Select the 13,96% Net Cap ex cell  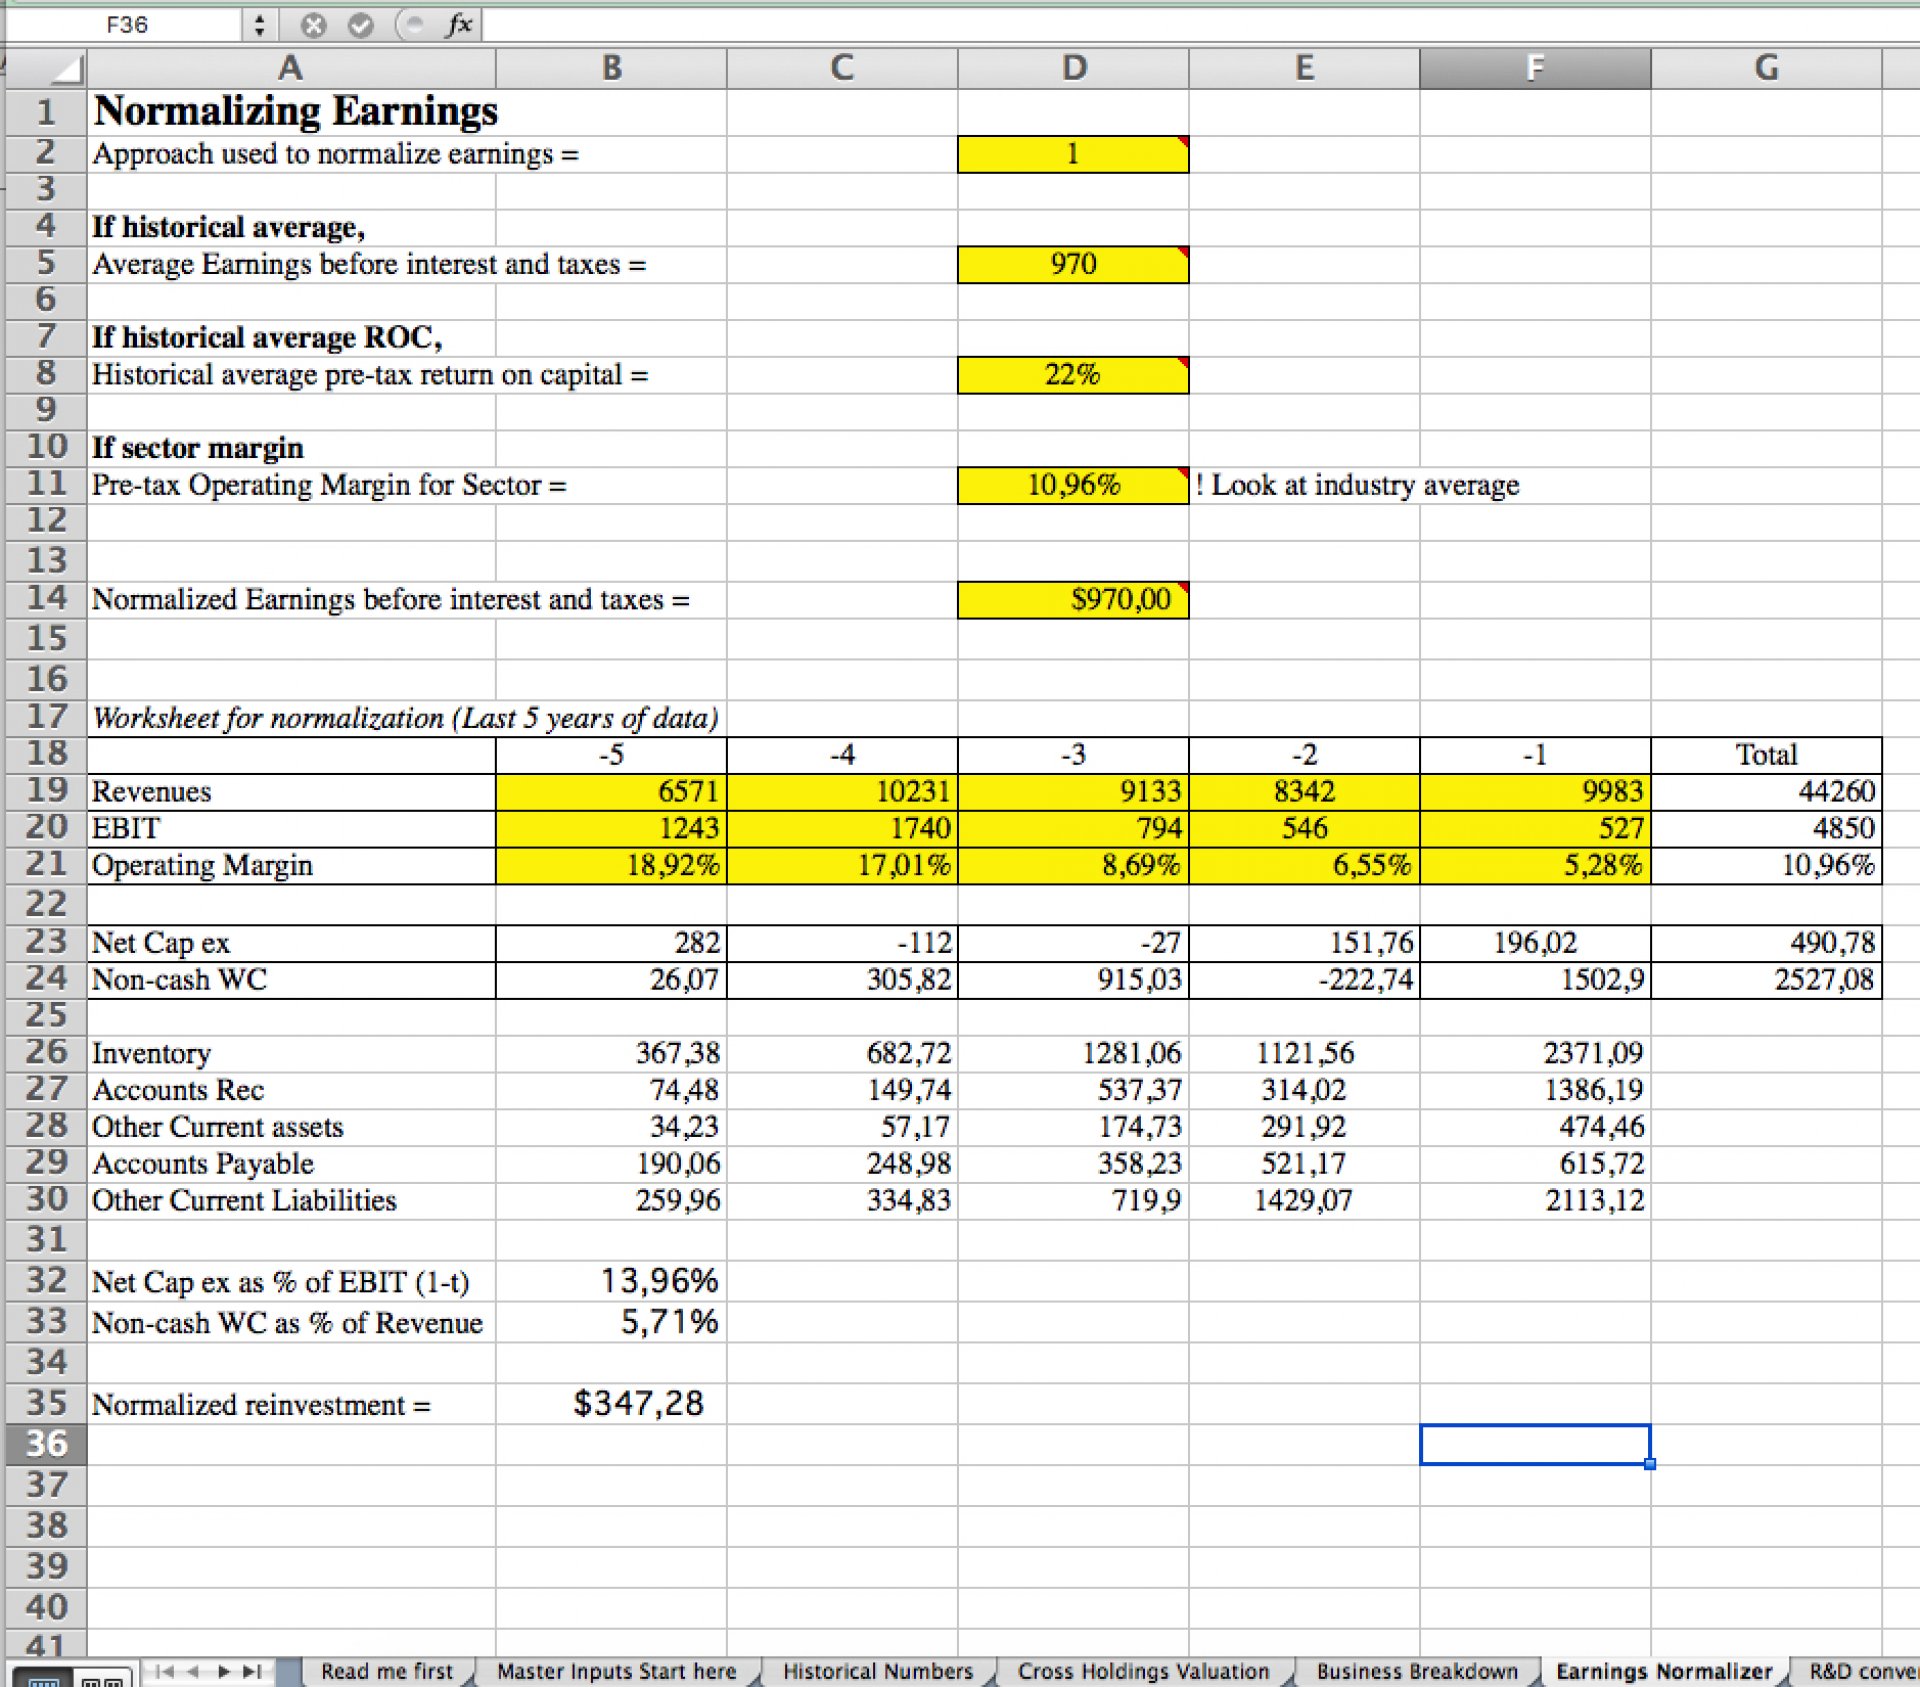point(611,1281)
